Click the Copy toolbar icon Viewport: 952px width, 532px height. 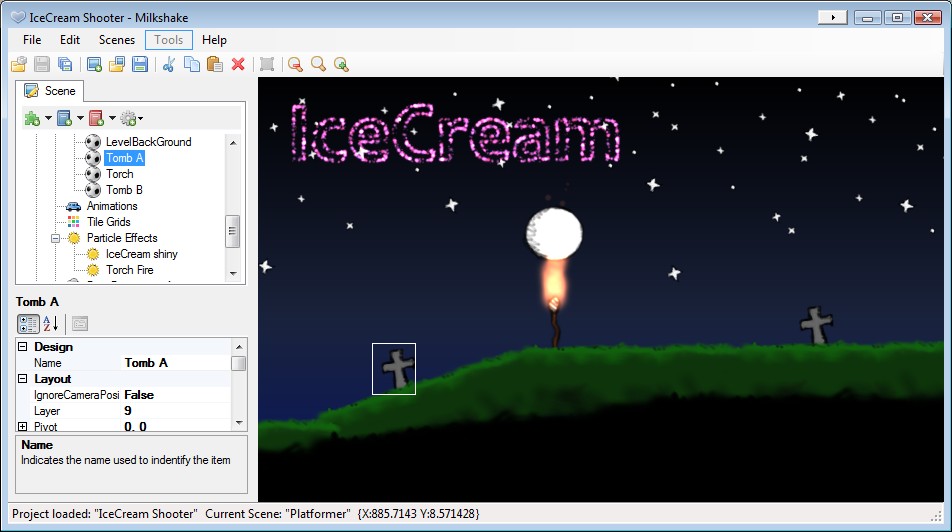coord(192,64)
